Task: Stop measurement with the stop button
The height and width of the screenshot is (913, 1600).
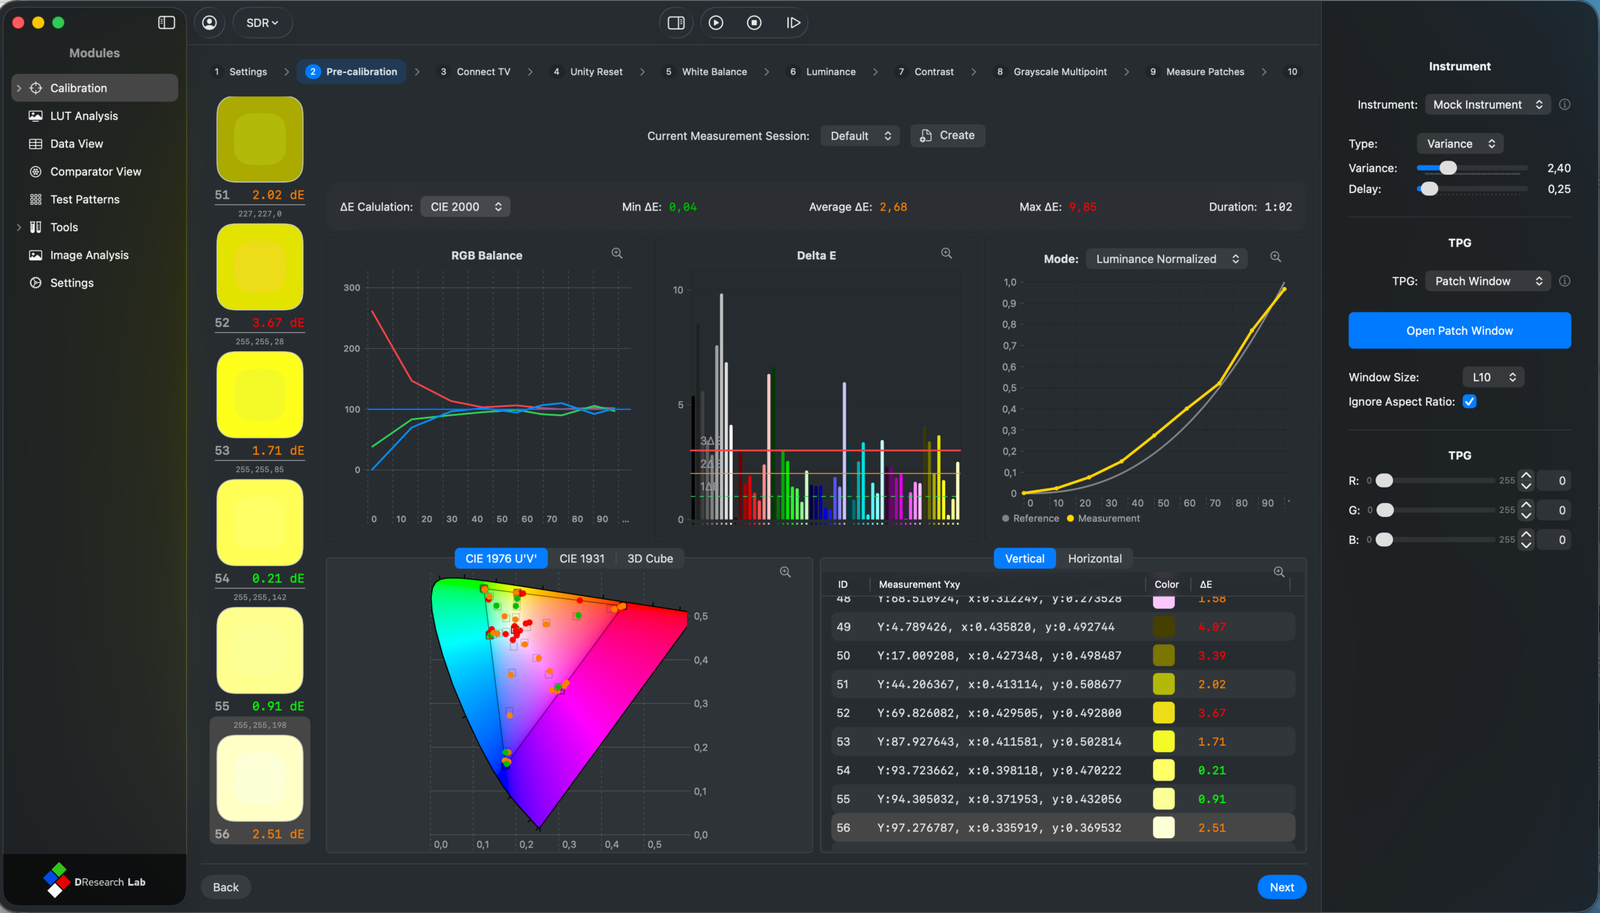Action: [x=755, y=22]
